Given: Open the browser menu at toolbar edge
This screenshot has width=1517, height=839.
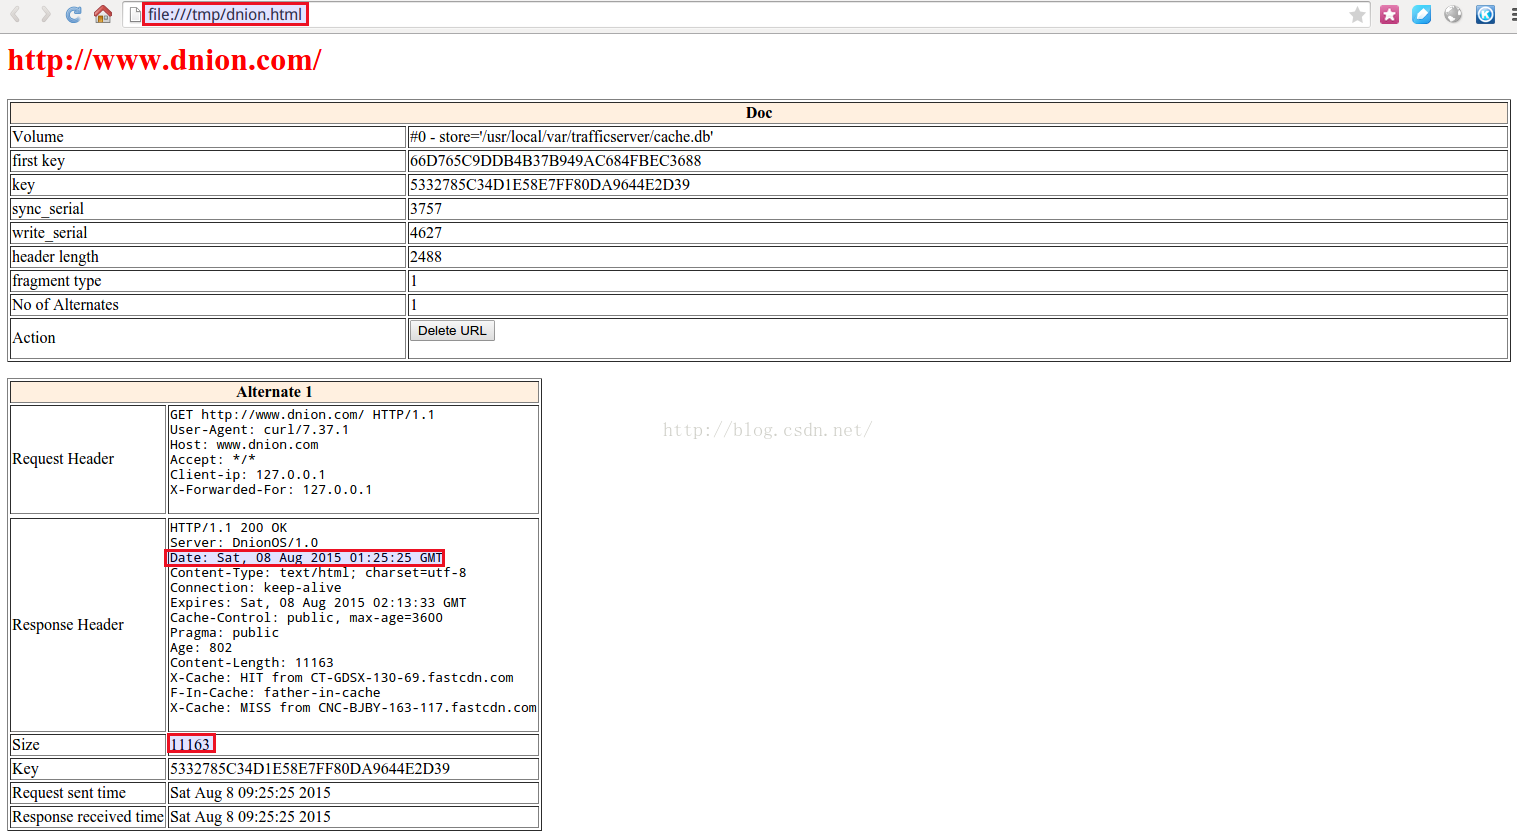Looking at the screenshot, I should click(x=1512, y=14).
